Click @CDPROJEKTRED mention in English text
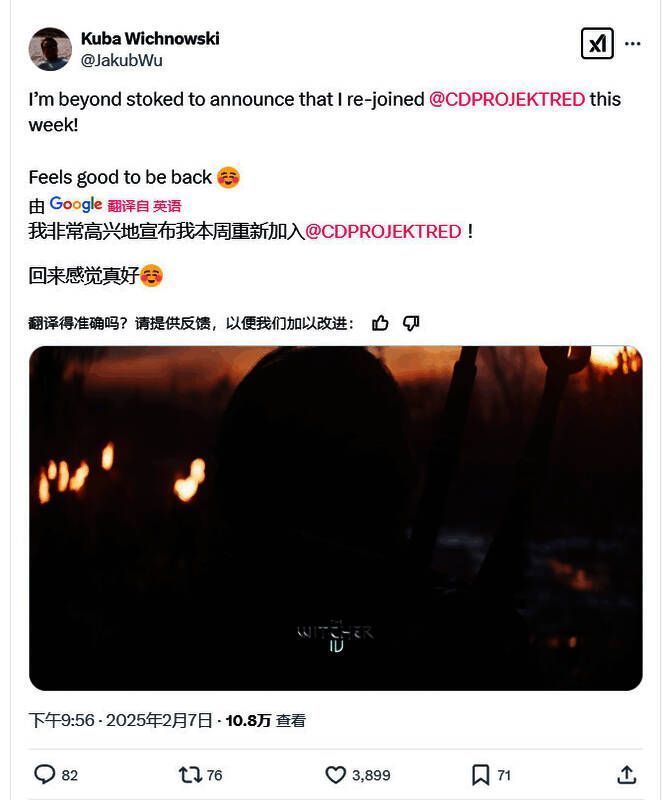 click(x=506, y=99)
